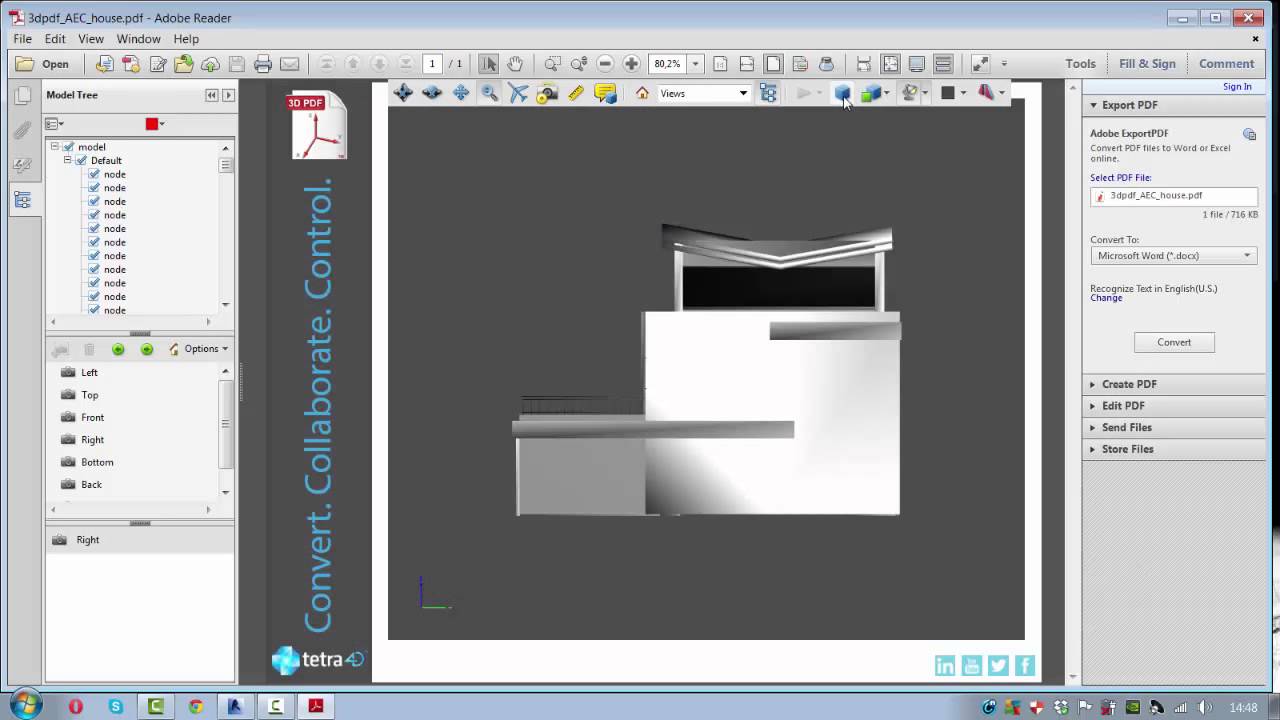Click the Sign In link
Screen dimensions: 1280x720
[1237, 87]
